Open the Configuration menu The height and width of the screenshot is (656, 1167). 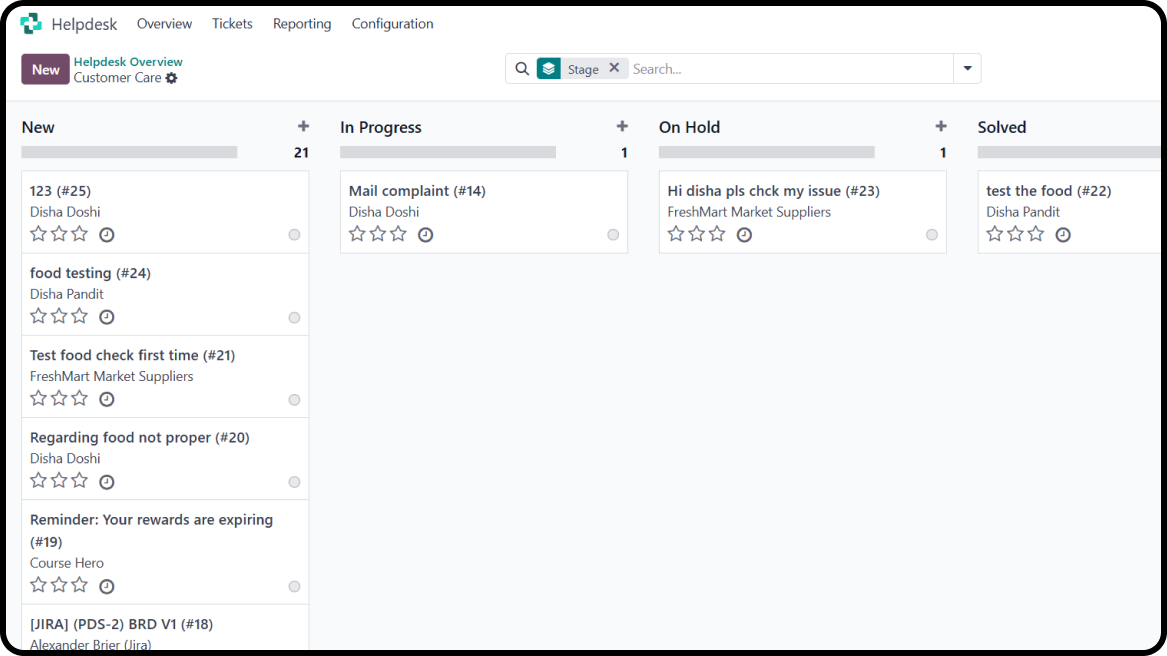pos(392,23)
